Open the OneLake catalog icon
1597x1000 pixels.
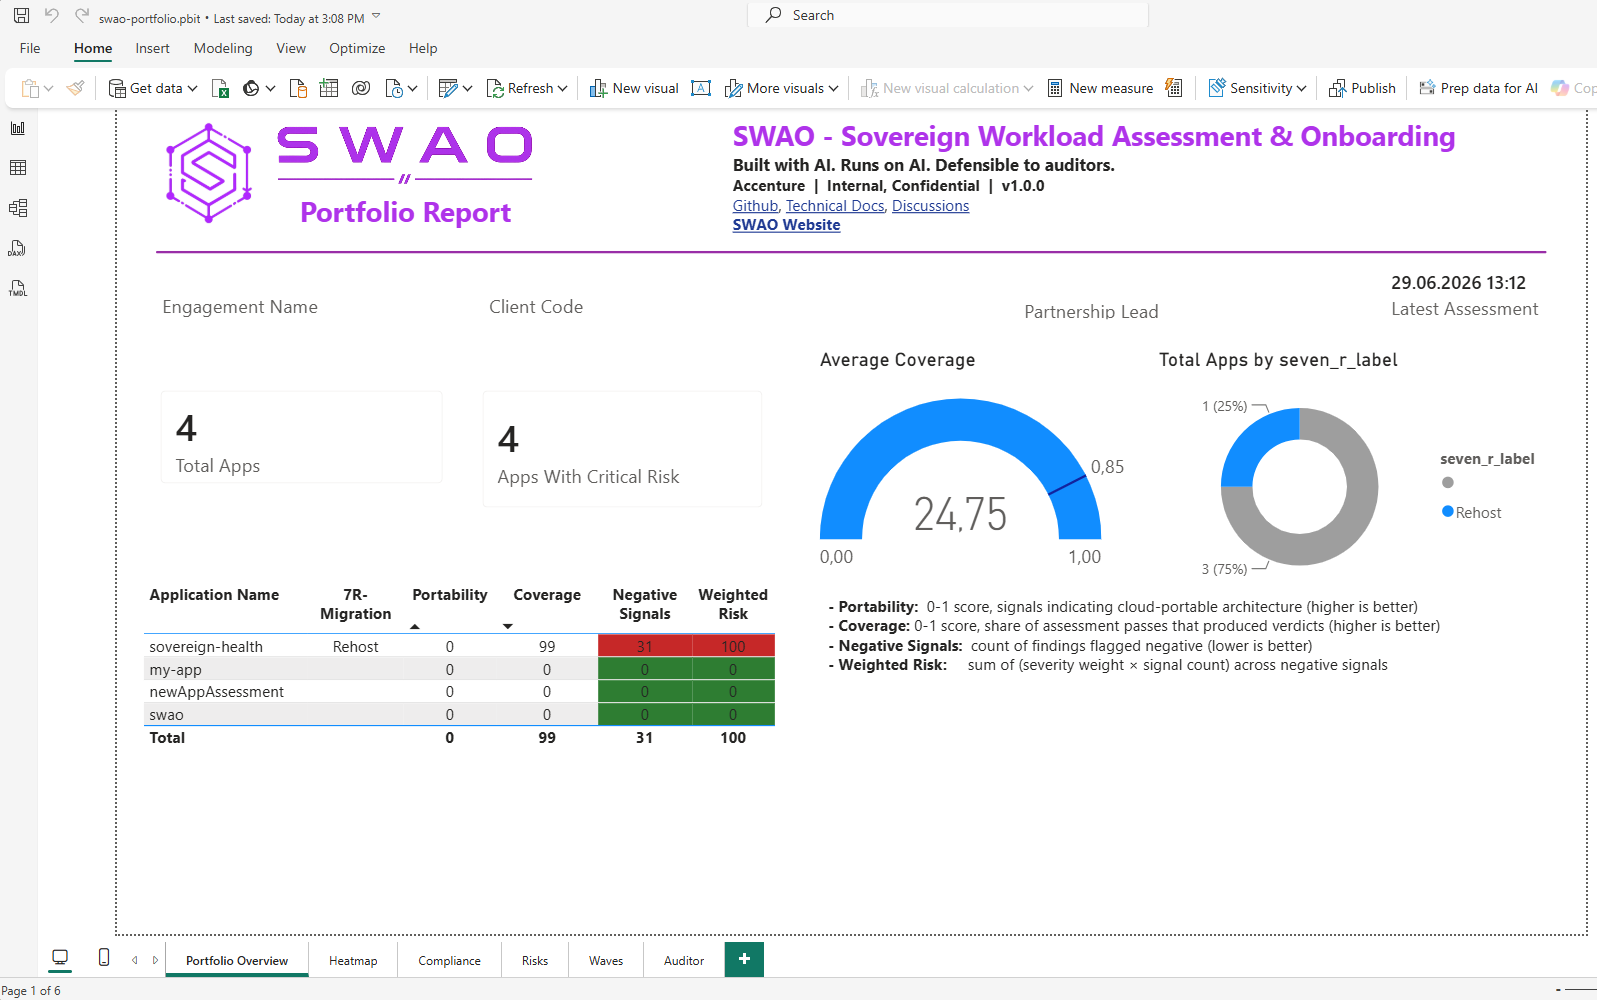[x=251, y=88]
